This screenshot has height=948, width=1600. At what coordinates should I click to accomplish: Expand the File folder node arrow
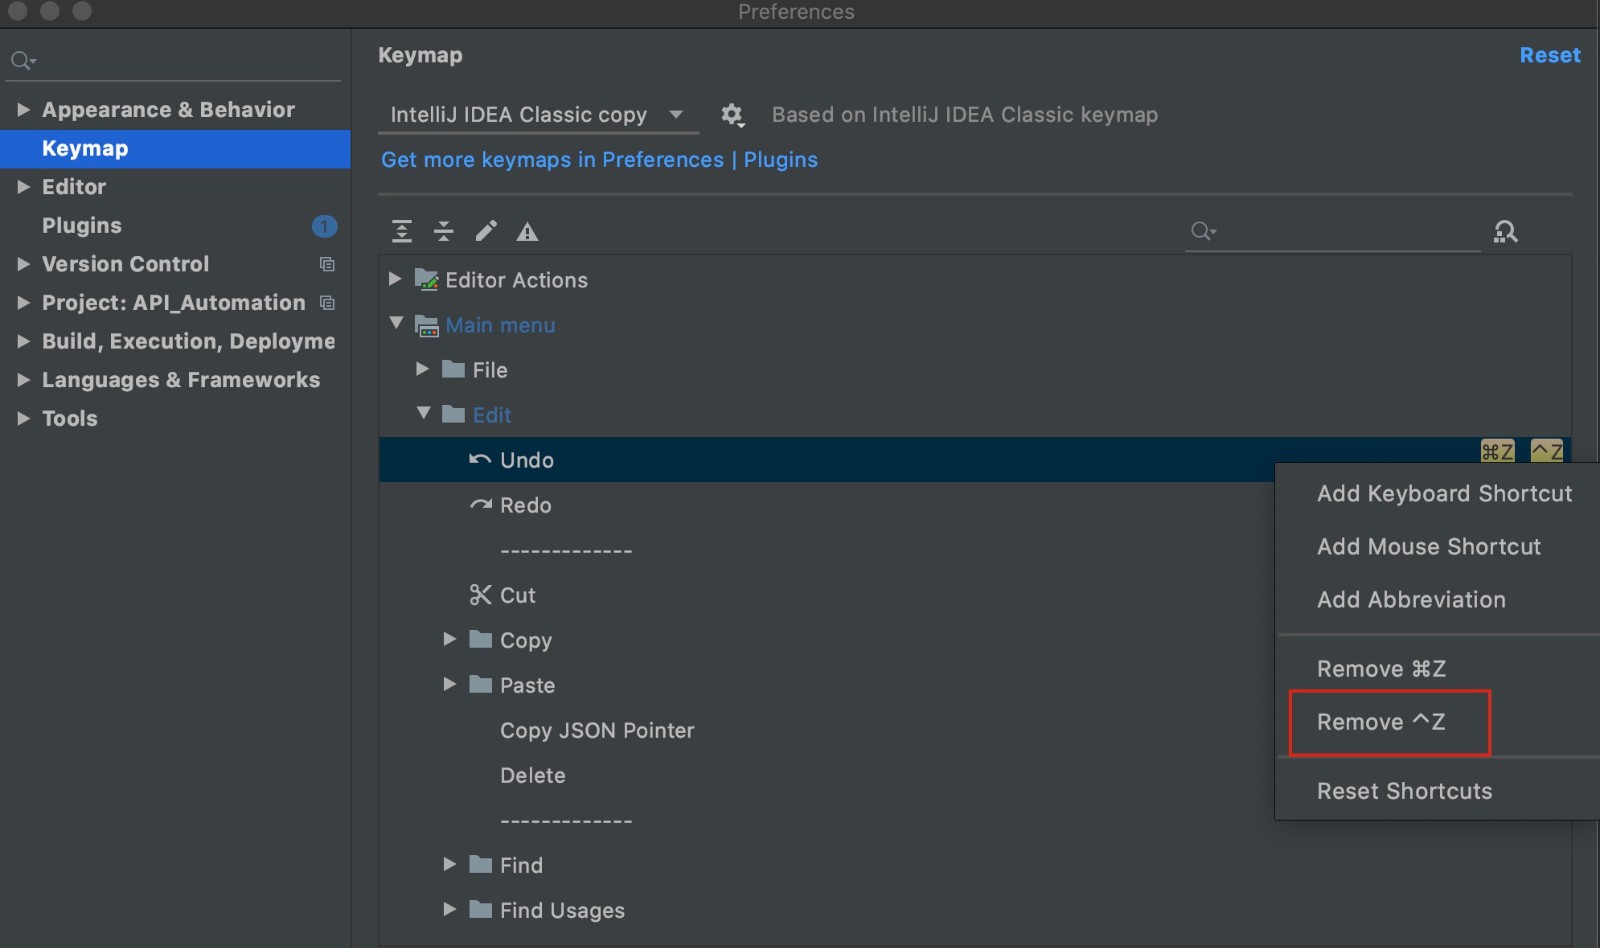422,369
